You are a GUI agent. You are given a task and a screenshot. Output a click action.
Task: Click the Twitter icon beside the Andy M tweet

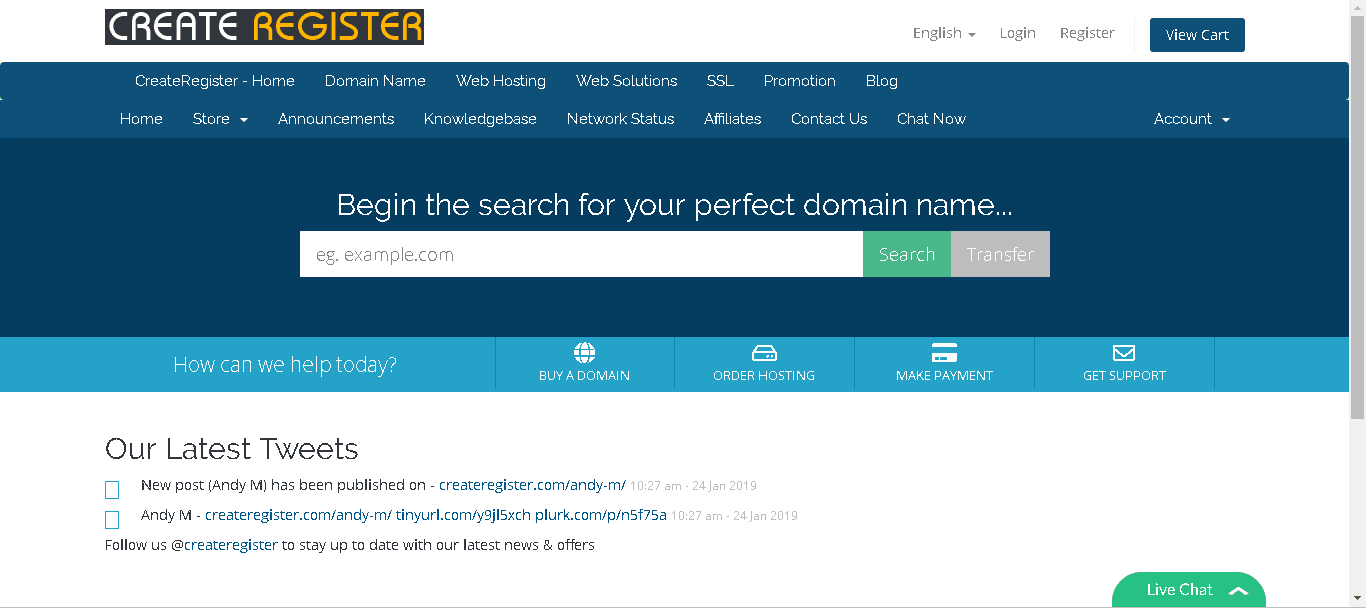click(x=112, y=520)
